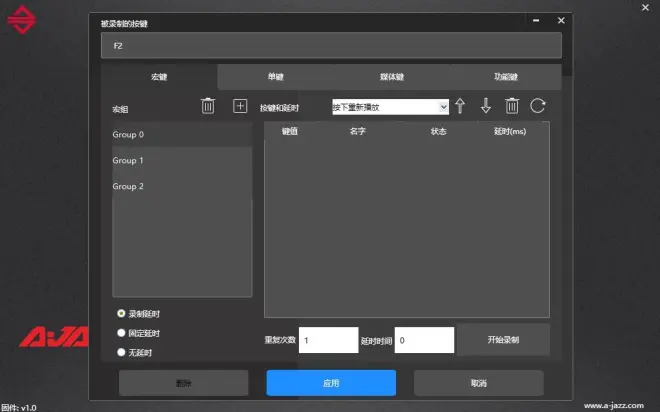Add a new macro group with plus icon
660x412 pixels.
[240, 106]
